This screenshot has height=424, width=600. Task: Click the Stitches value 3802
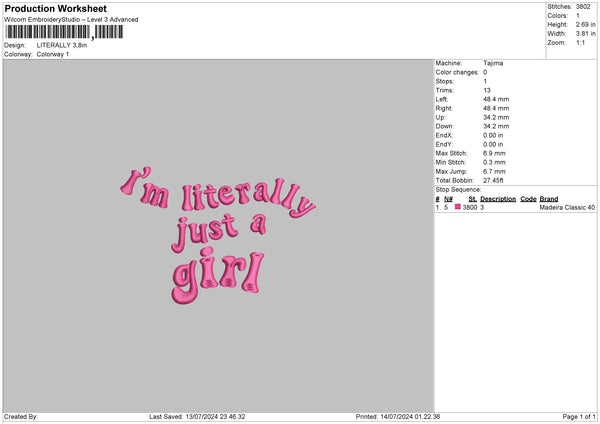[x=584, y=6]
